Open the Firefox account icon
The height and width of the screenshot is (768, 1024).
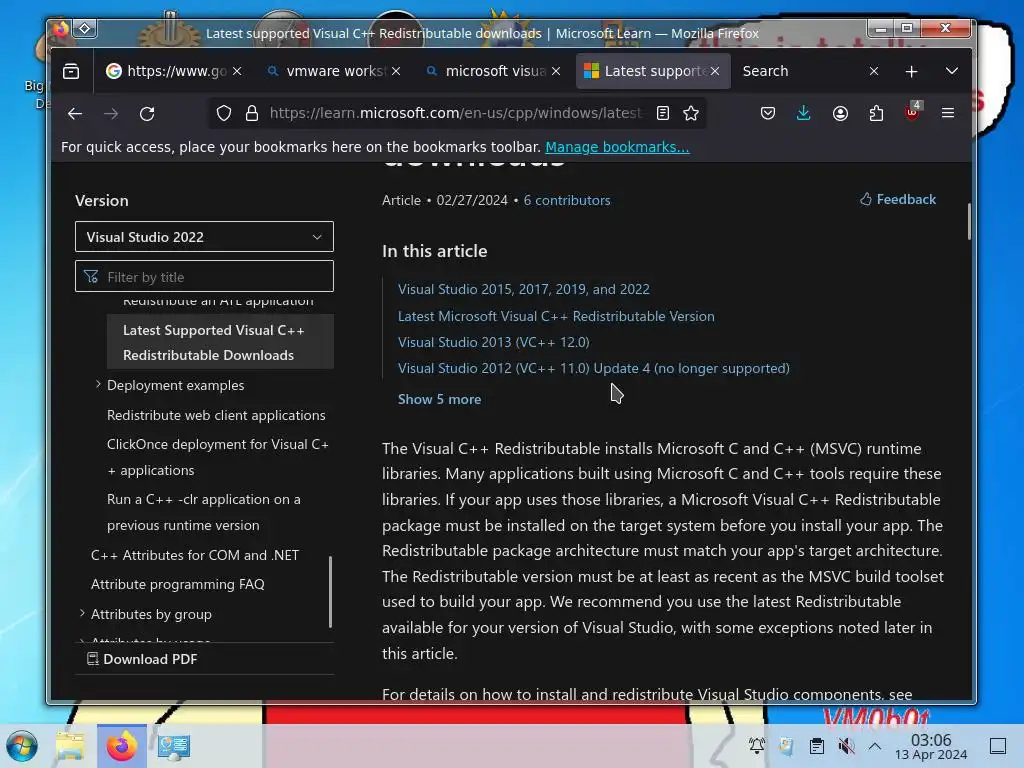(840, 113)
